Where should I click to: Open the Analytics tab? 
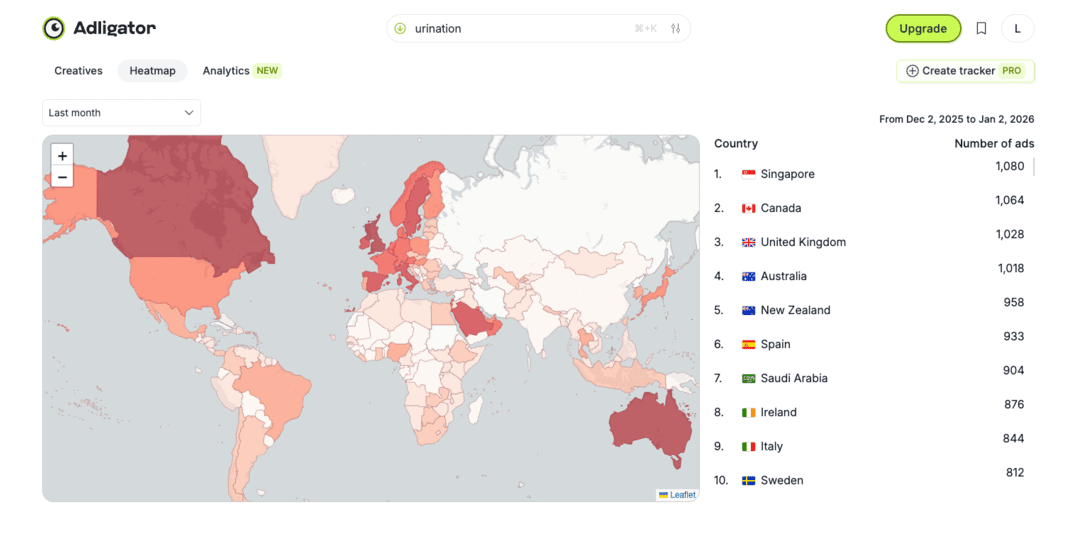tap(226, 71)
